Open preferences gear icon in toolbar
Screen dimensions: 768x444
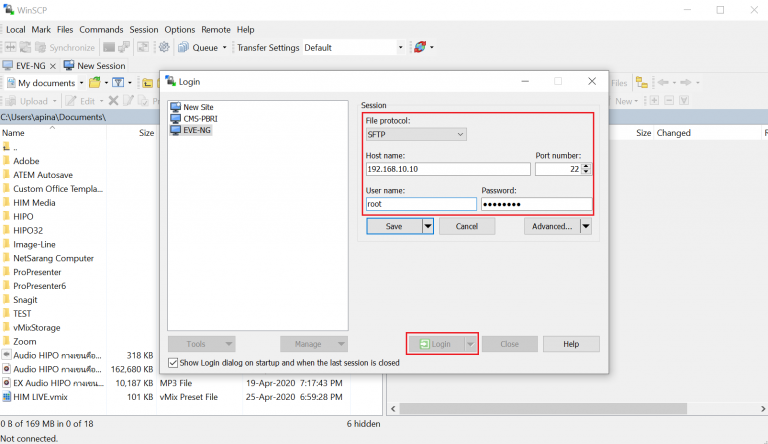pyautogui.click(x=164, y=47)
